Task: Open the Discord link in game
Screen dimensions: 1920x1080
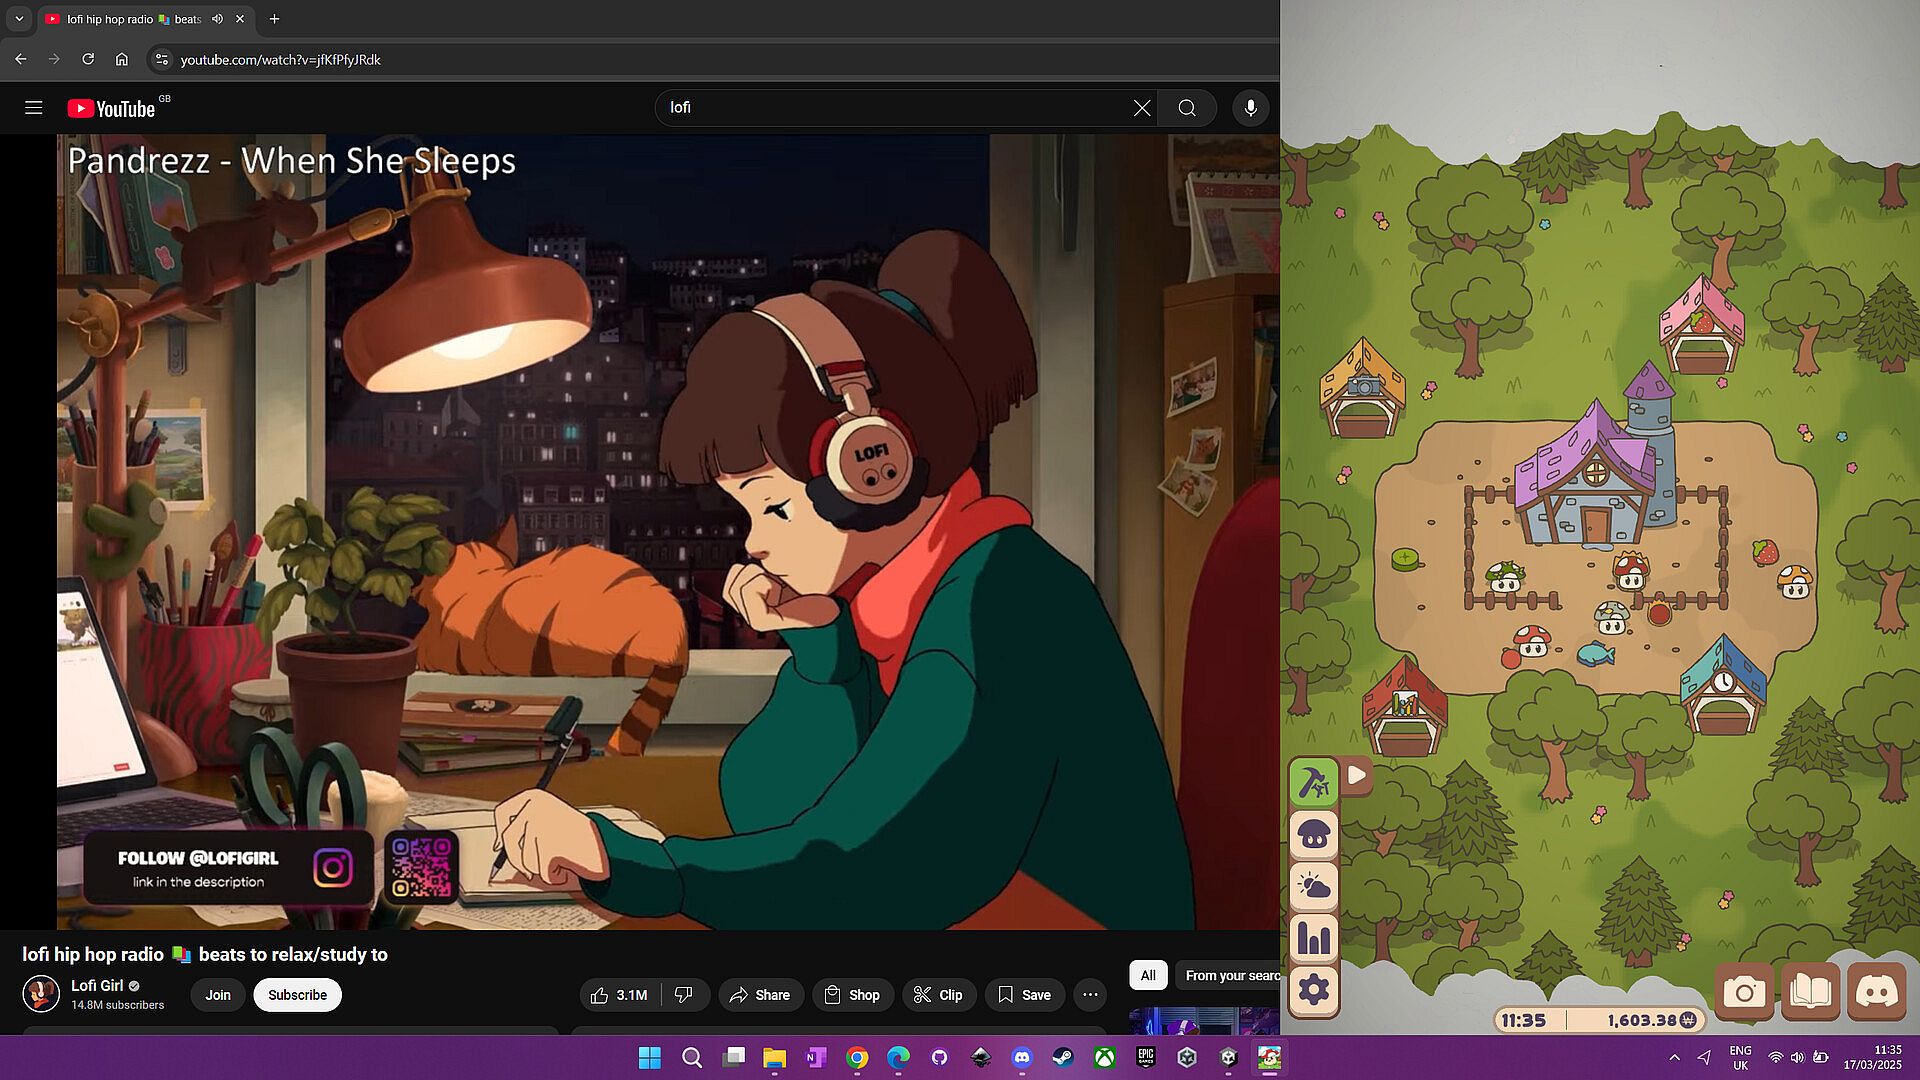Action: [1876, 992]
